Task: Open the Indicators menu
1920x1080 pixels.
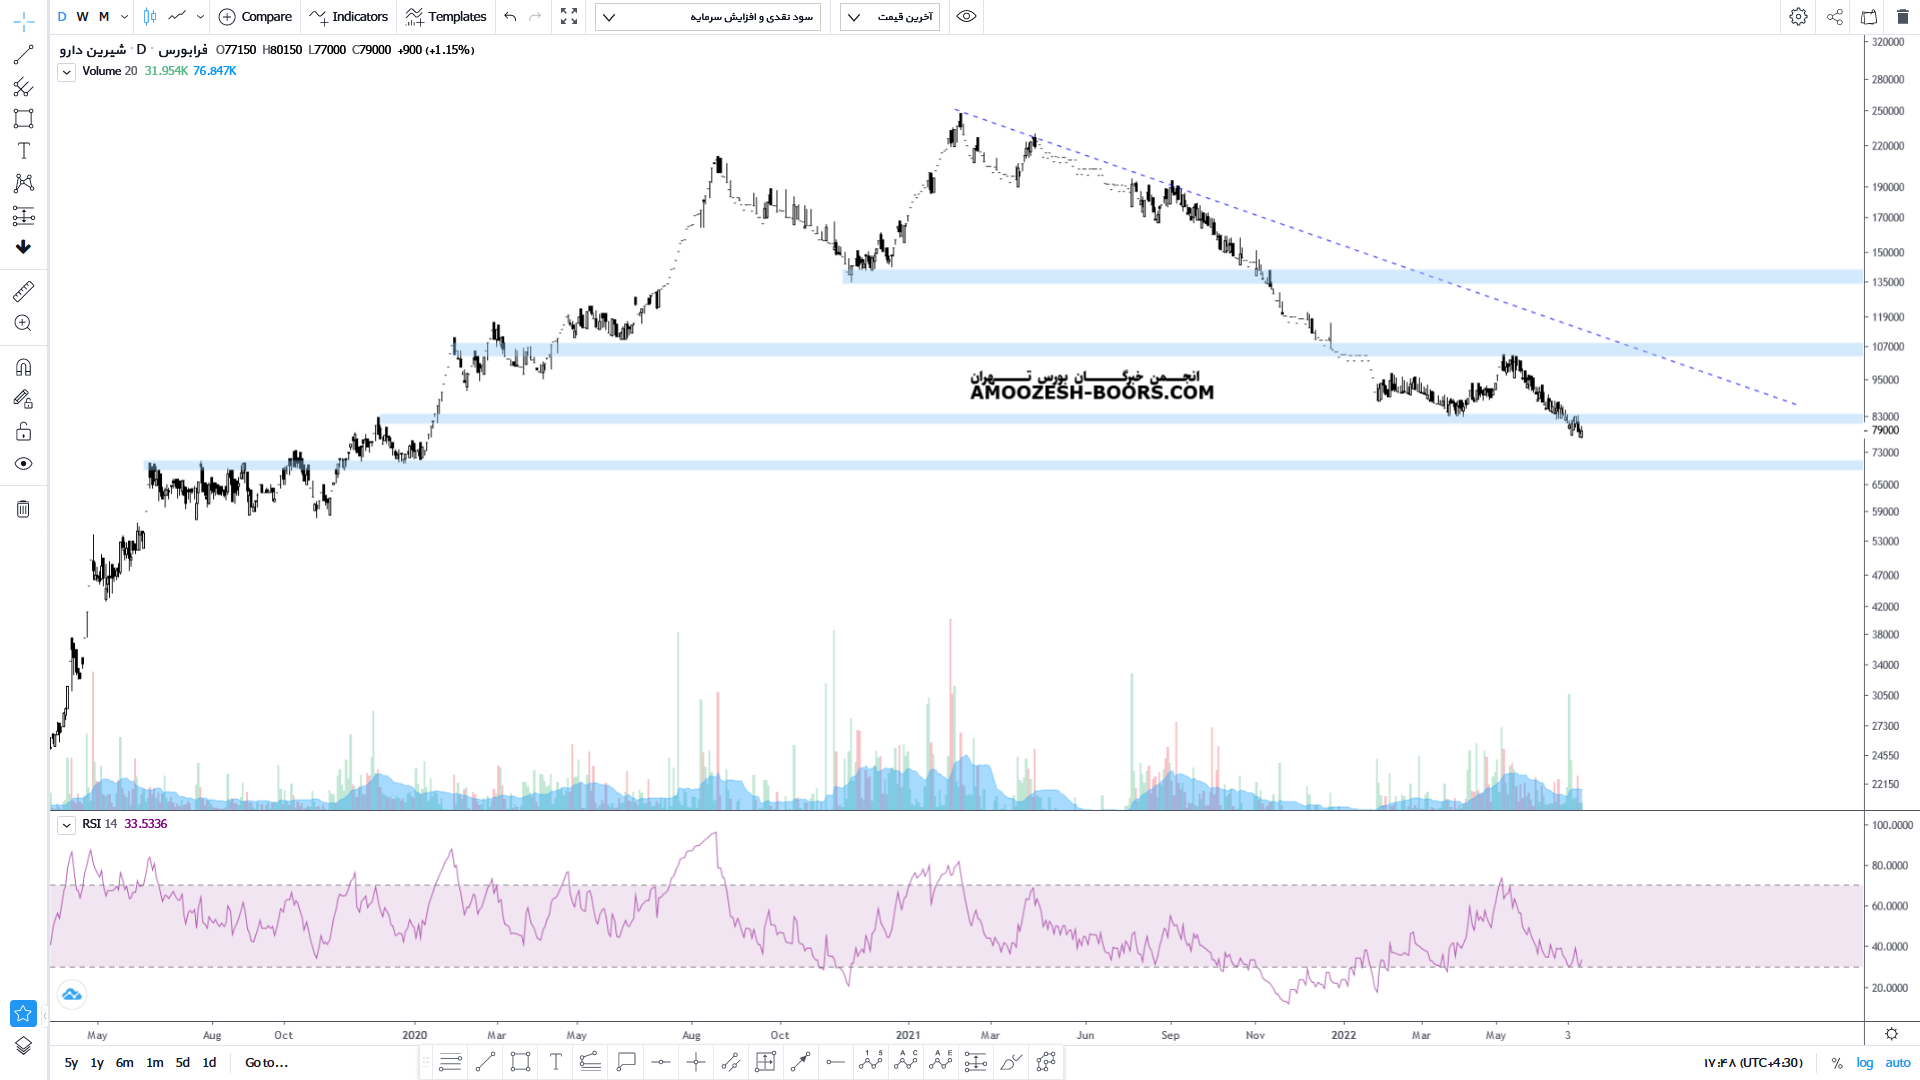Action: click(x=349, y=17)
